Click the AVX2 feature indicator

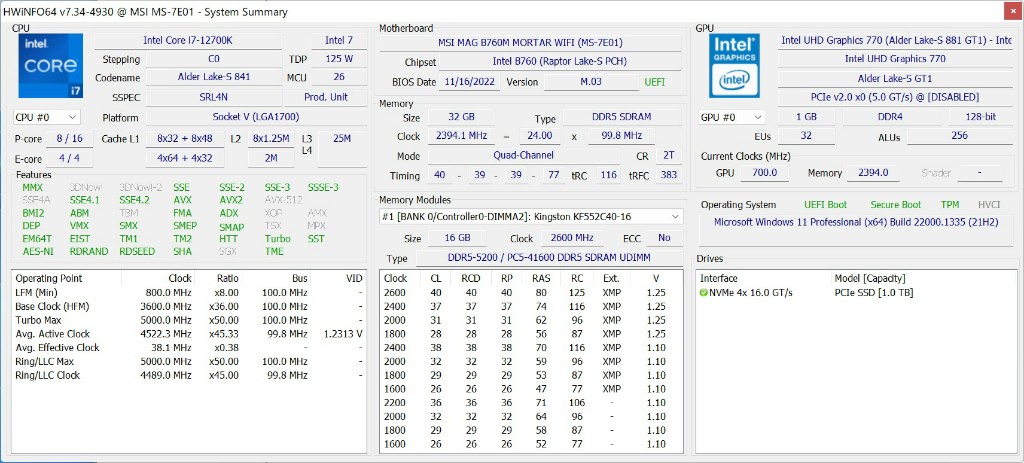click(x=231, y=199)
